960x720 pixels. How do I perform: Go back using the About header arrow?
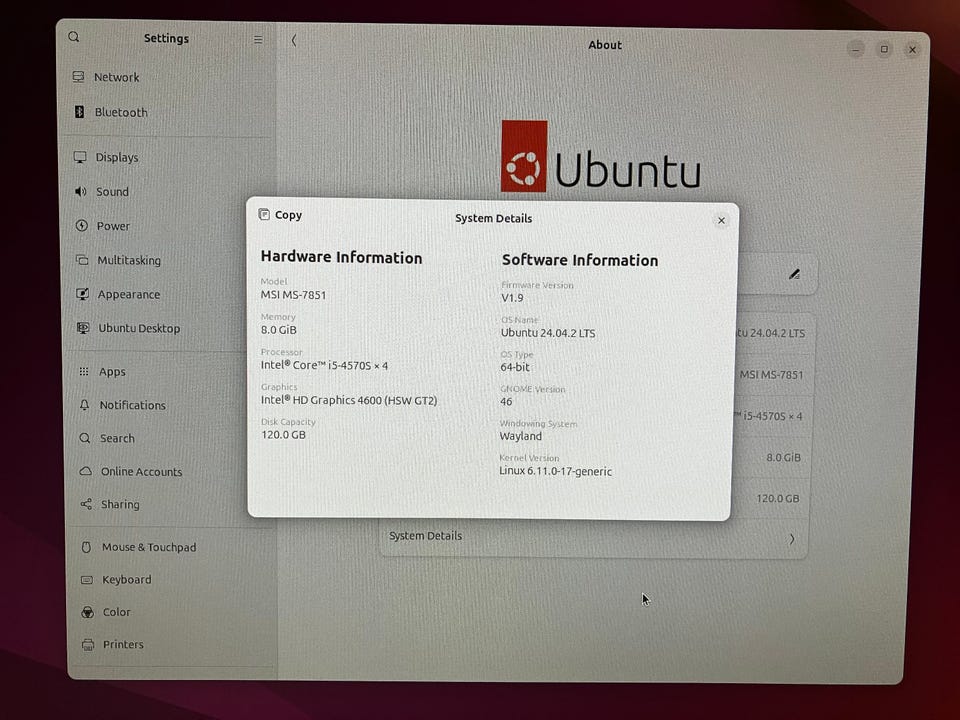pos(294,40)
